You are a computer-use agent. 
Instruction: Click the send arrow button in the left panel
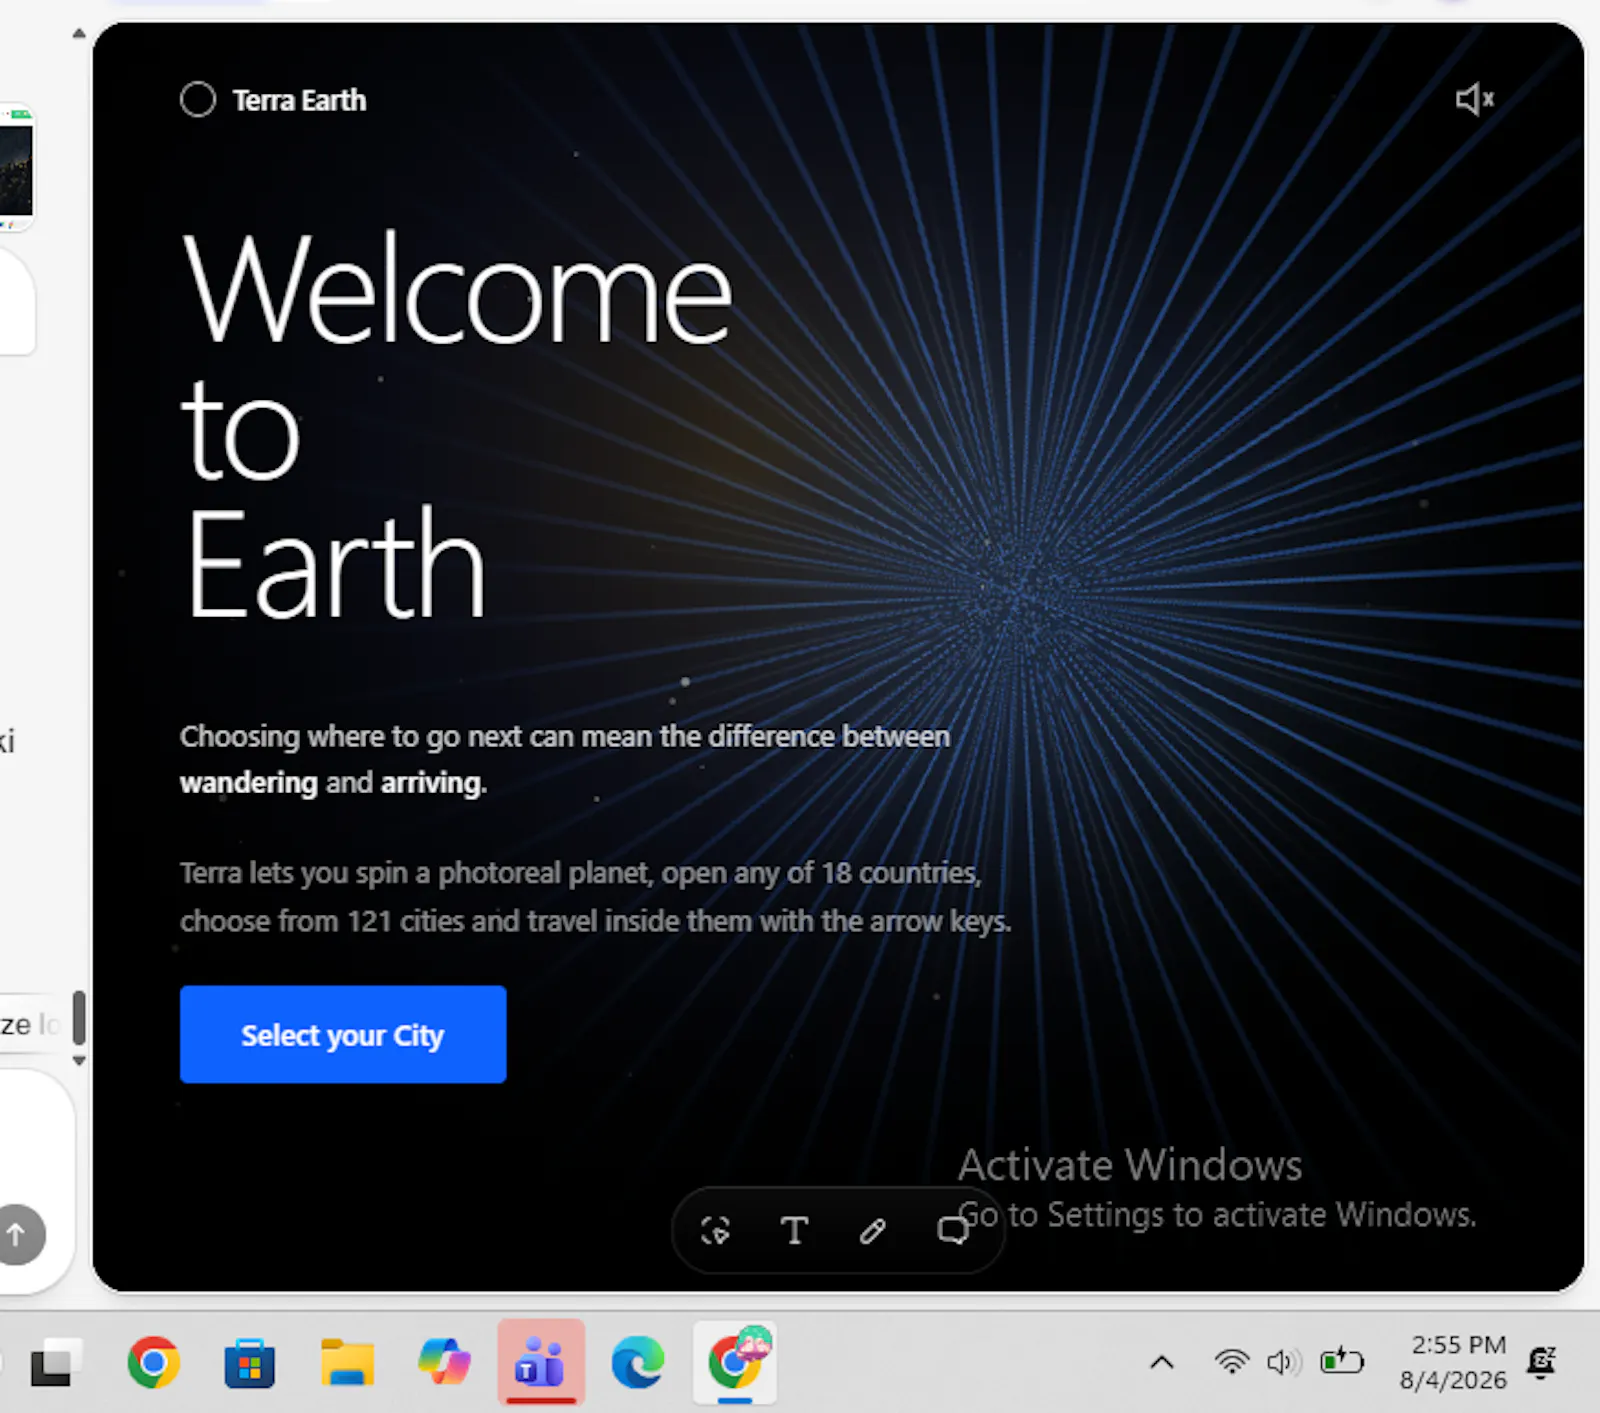tap(17, 1235)
